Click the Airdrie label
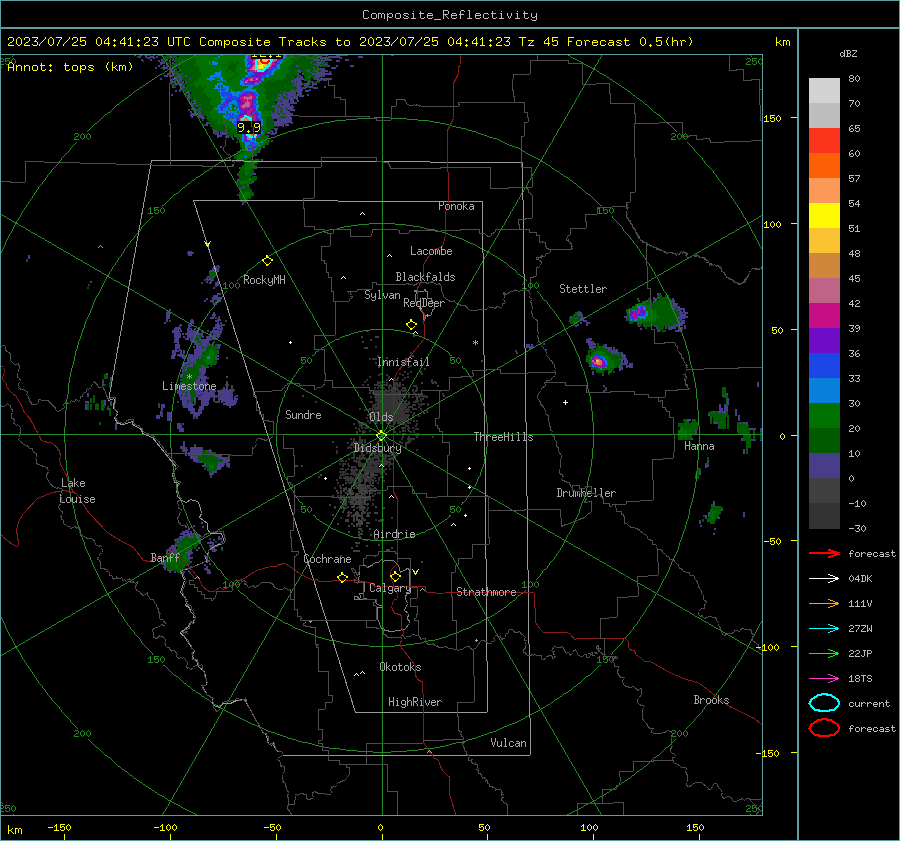 pos(394,534)
